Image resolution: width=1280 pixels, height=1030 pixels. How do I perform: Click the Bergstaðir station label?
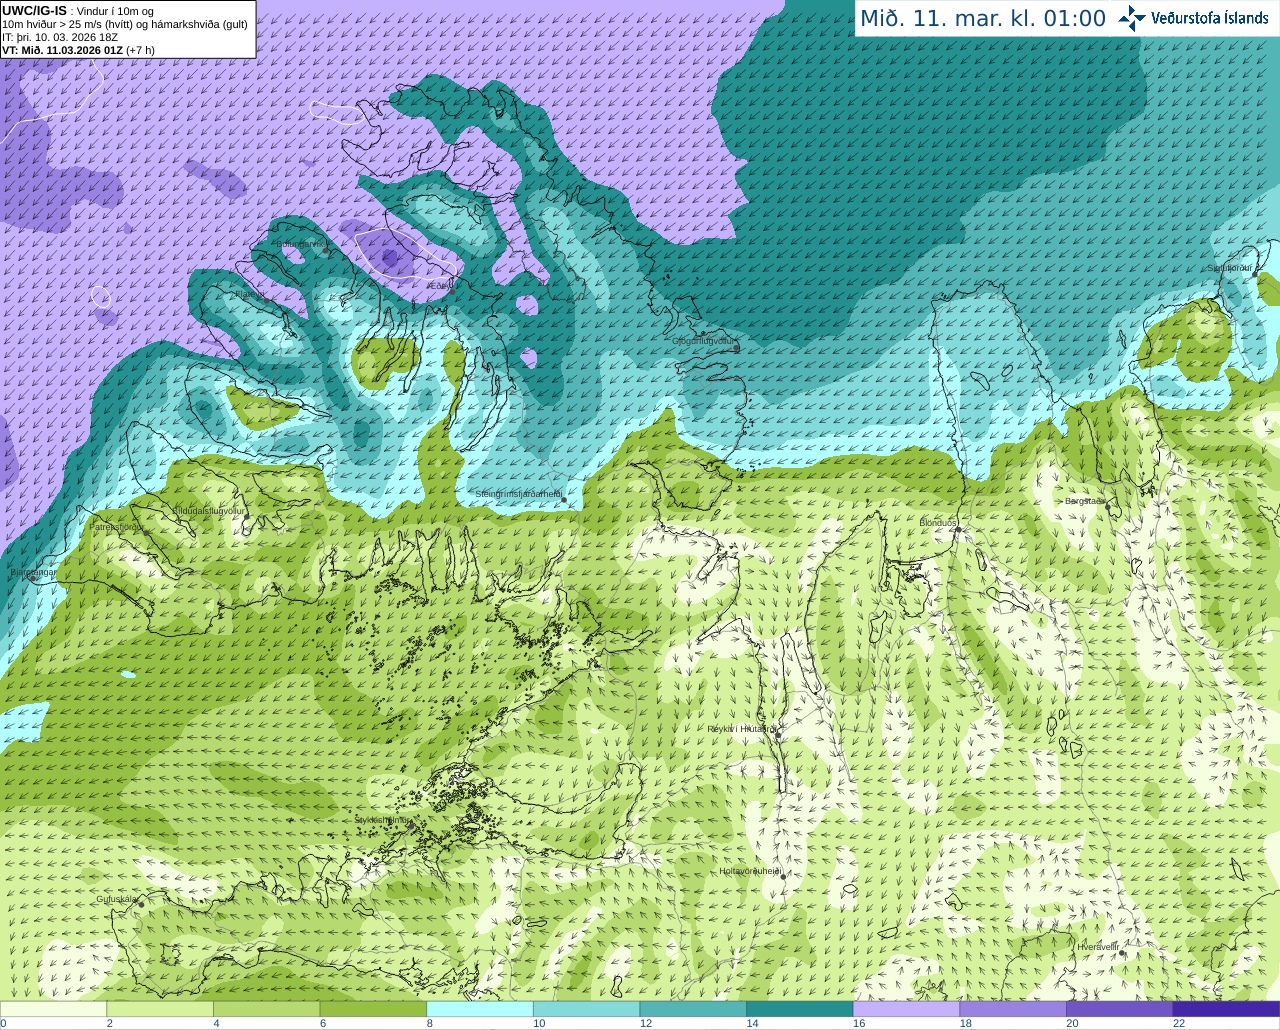point(1084,500)
